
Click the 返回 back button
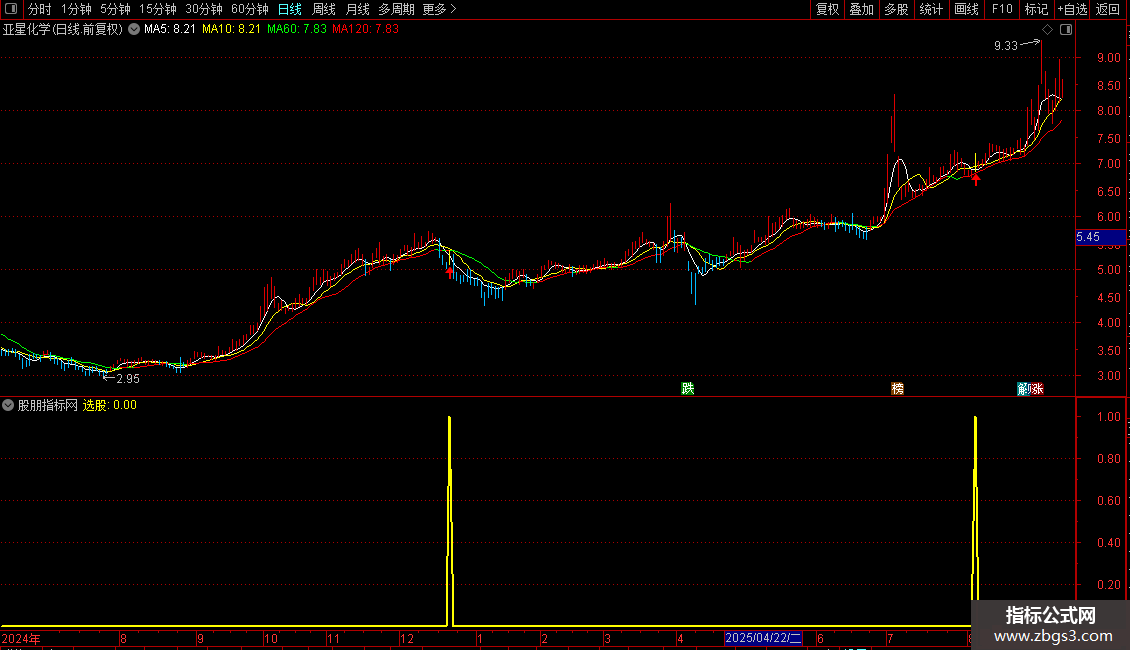point(1108,9)
